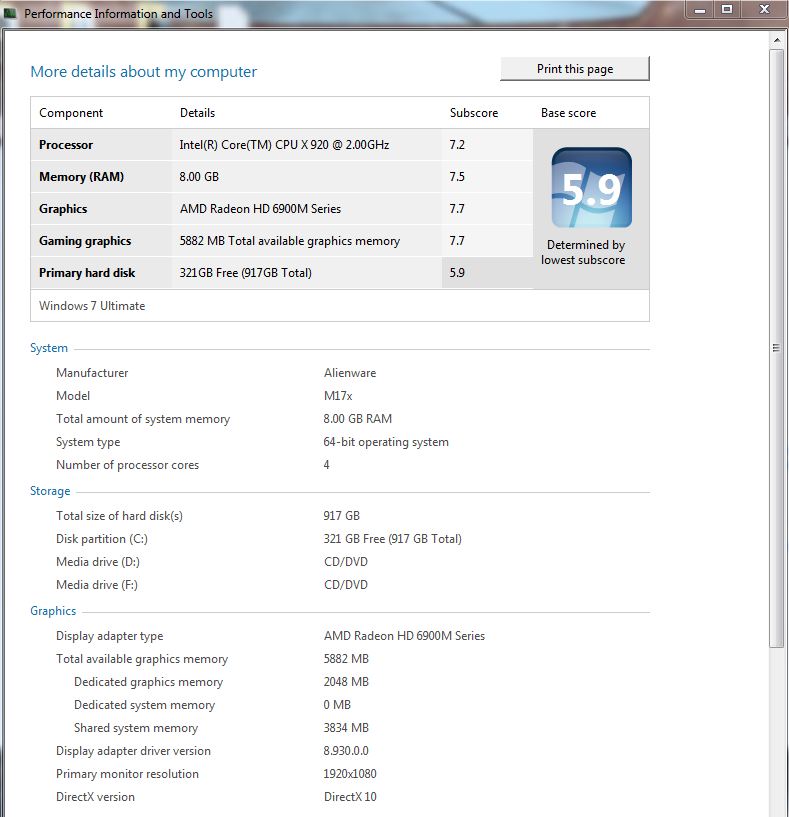The image size is (789, 817).
Task: Click the Model value M17x
Action: tap(338, 396)
